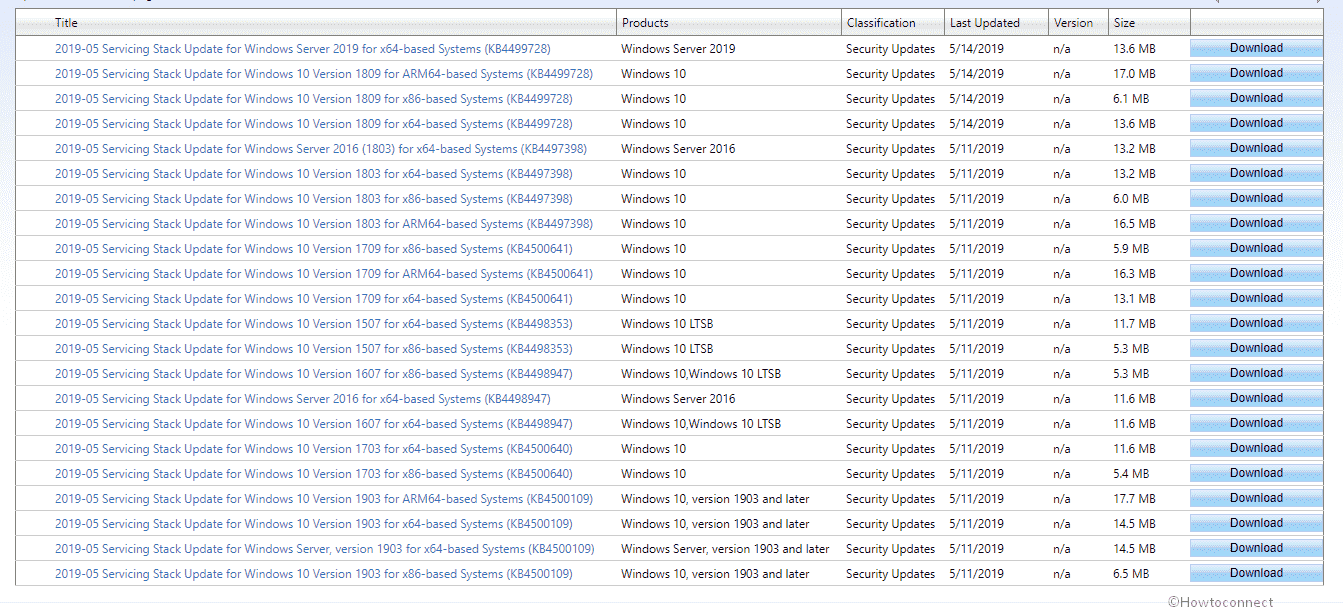1343x611 pixels.
Task: Open Windows 10 Version 1709 x64 KB4500641 link
Action: (x=314, y=299)
